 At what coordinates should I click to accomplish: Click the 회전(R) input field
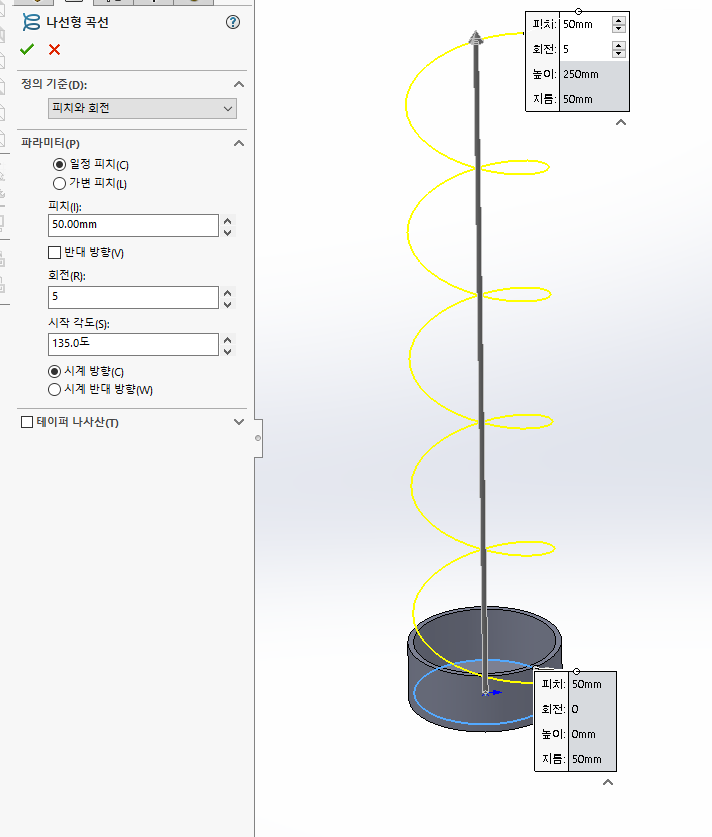[x=133, y=297]
